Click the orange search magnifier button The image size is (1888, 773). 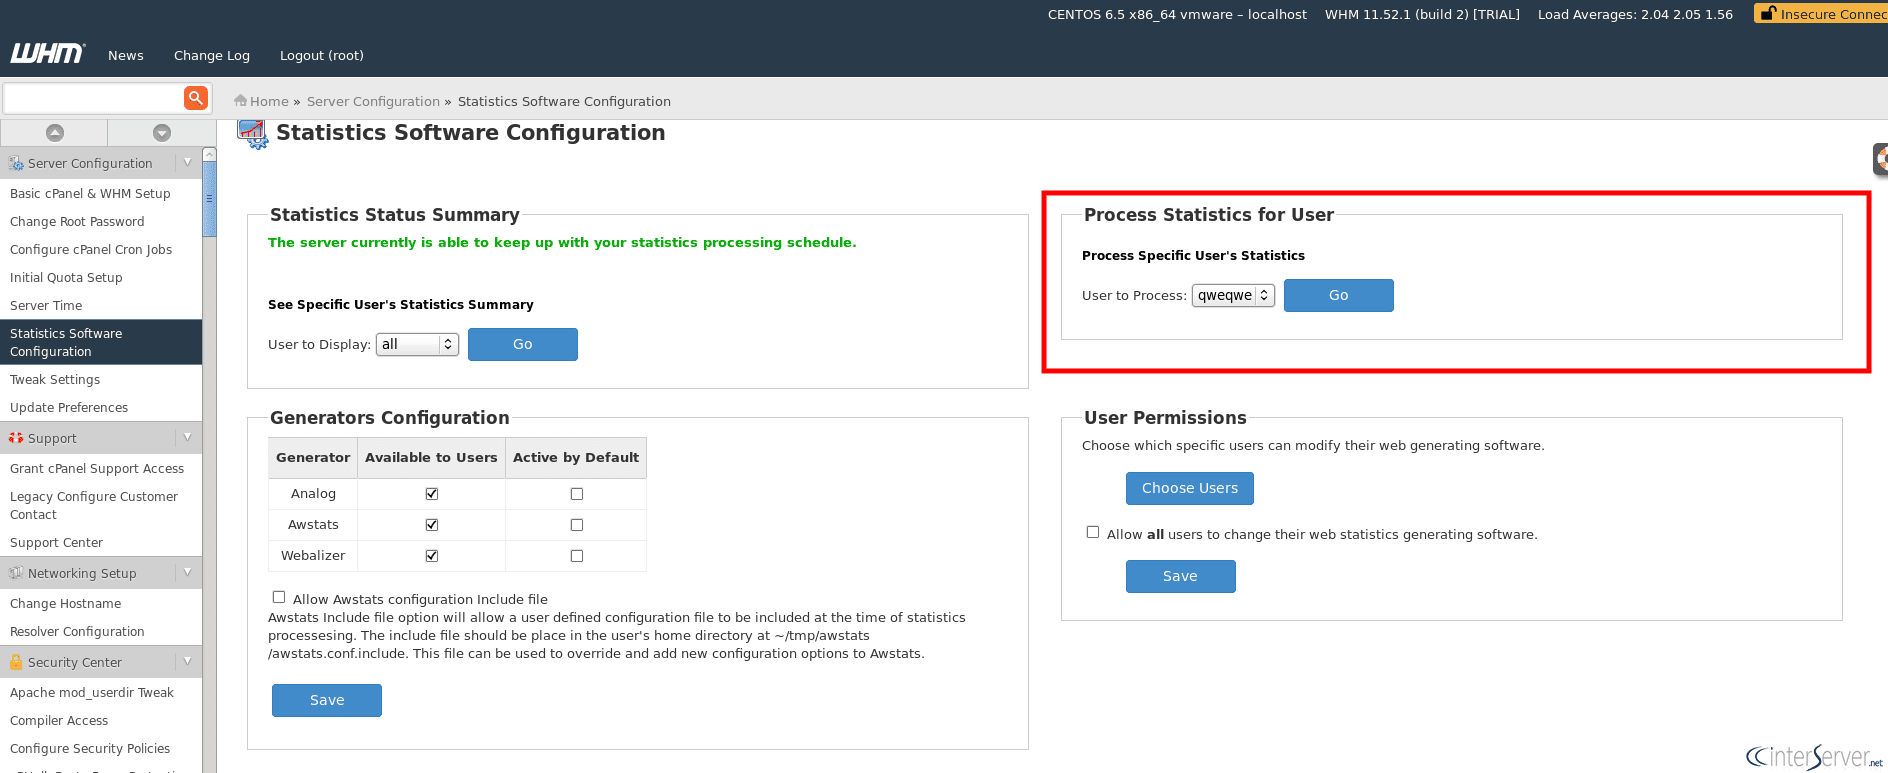[x=196, y=98]
